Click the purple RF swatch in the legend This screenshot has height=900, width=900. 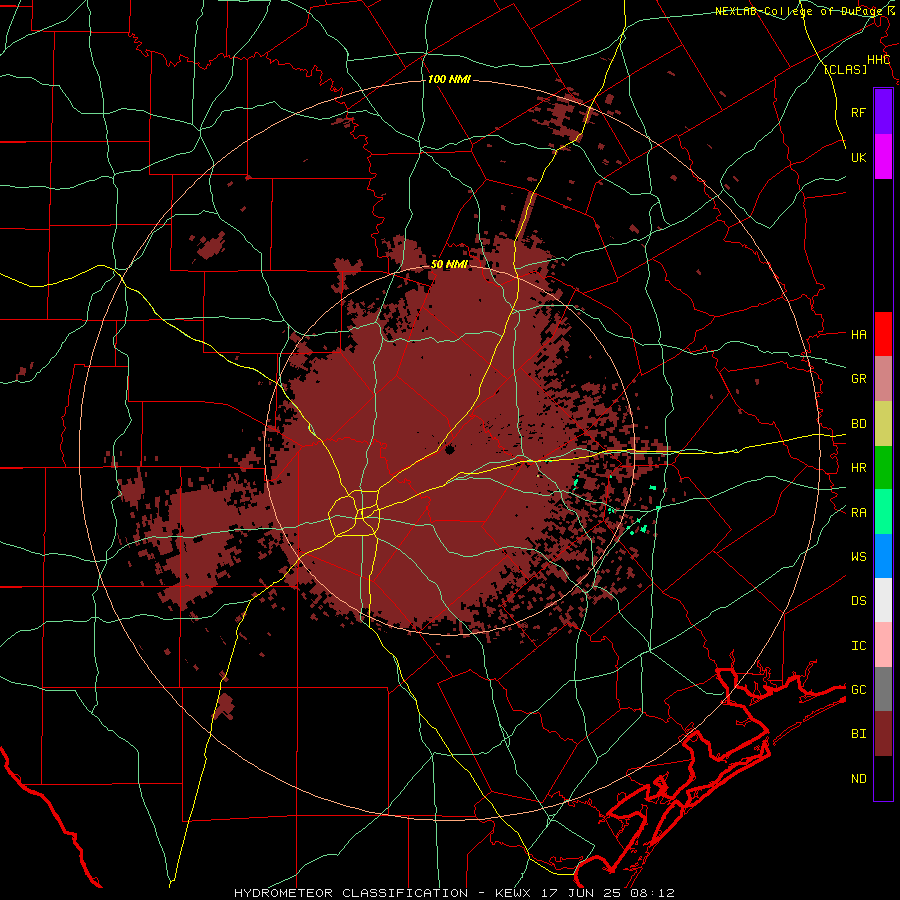pyautogui.click(x=883, y=112)
